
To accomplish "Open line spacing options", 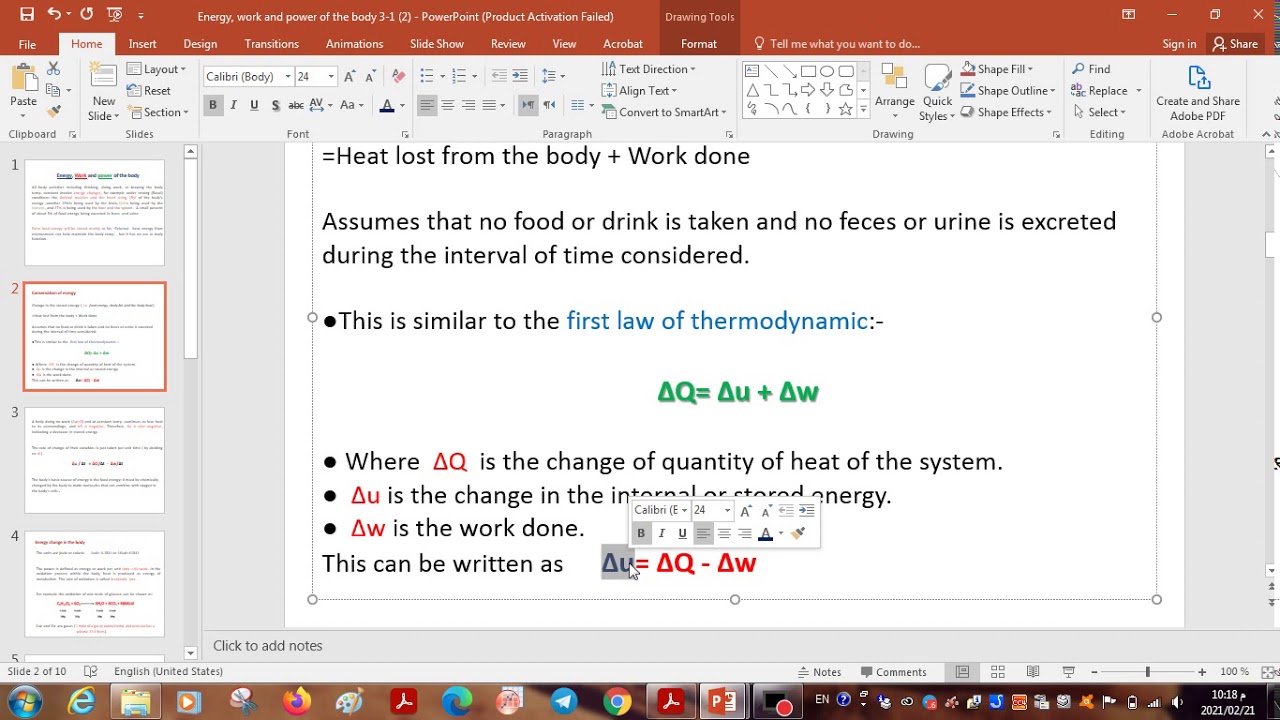I will pyautogui.click(x=551, y=76).
